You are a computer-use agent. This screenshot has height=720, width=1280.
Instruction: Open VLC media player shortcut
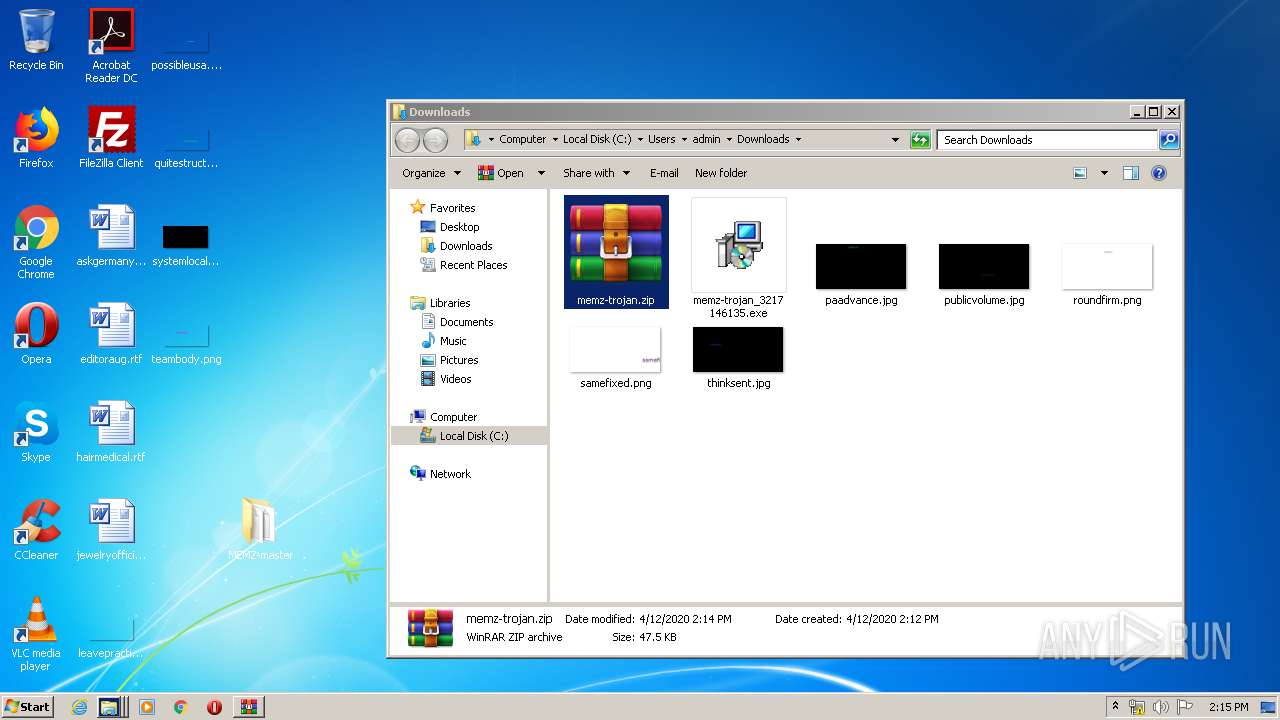pos(36,634)
